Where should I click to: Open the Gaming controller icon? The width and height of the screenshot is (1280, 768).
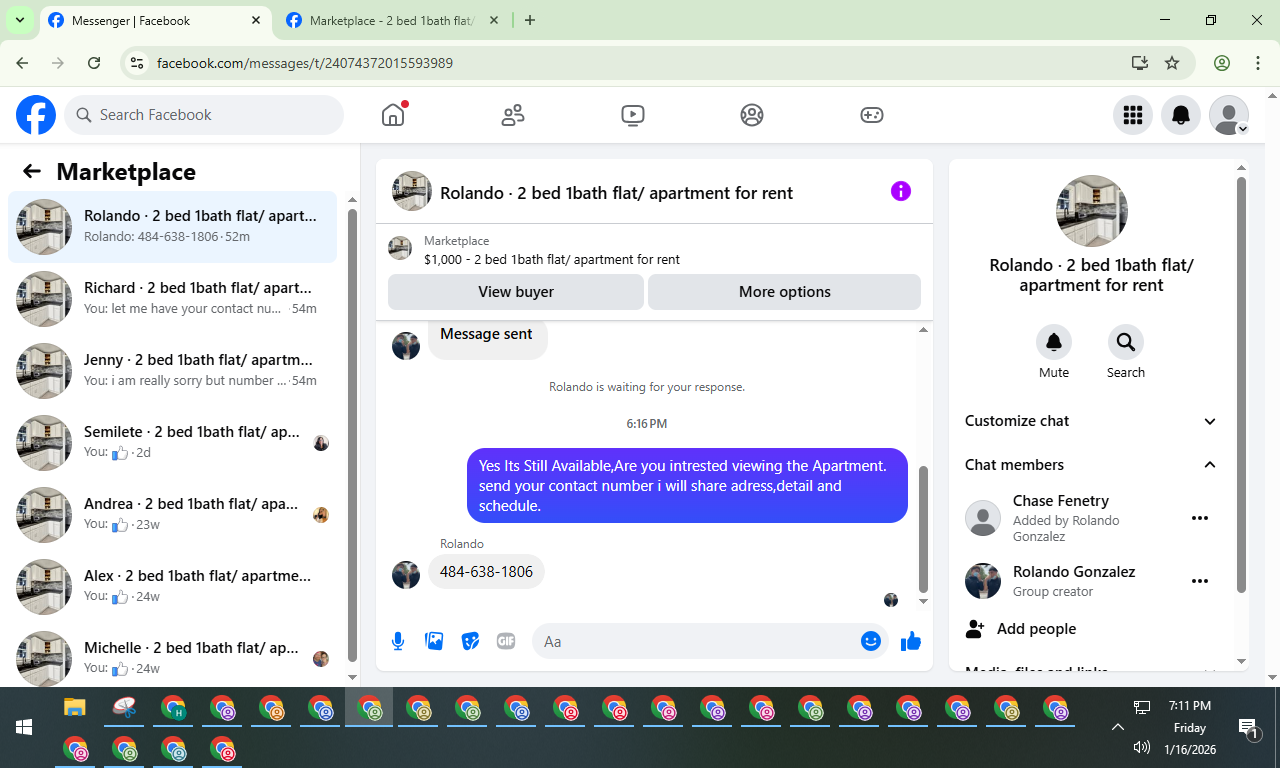coord(872,115)
